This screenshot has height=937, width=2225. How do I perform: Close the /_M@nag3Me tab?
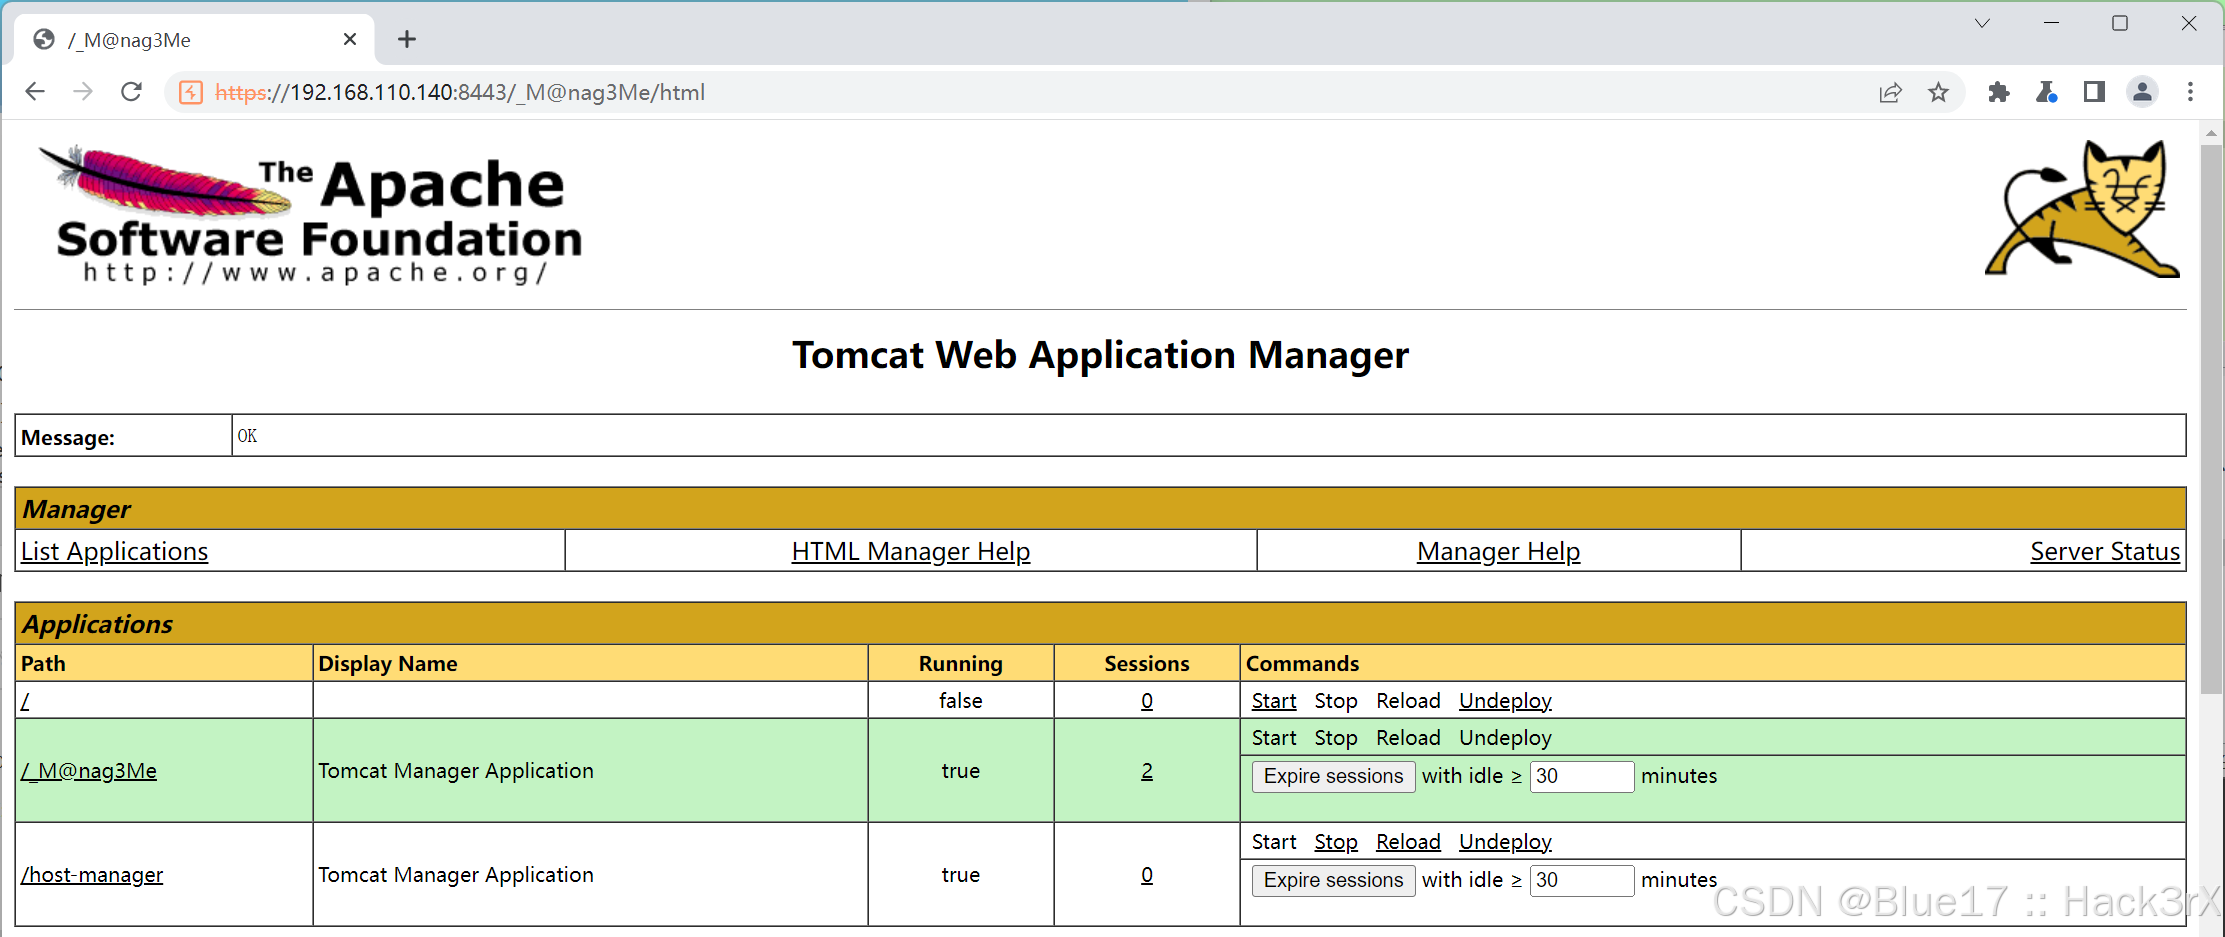350,39
